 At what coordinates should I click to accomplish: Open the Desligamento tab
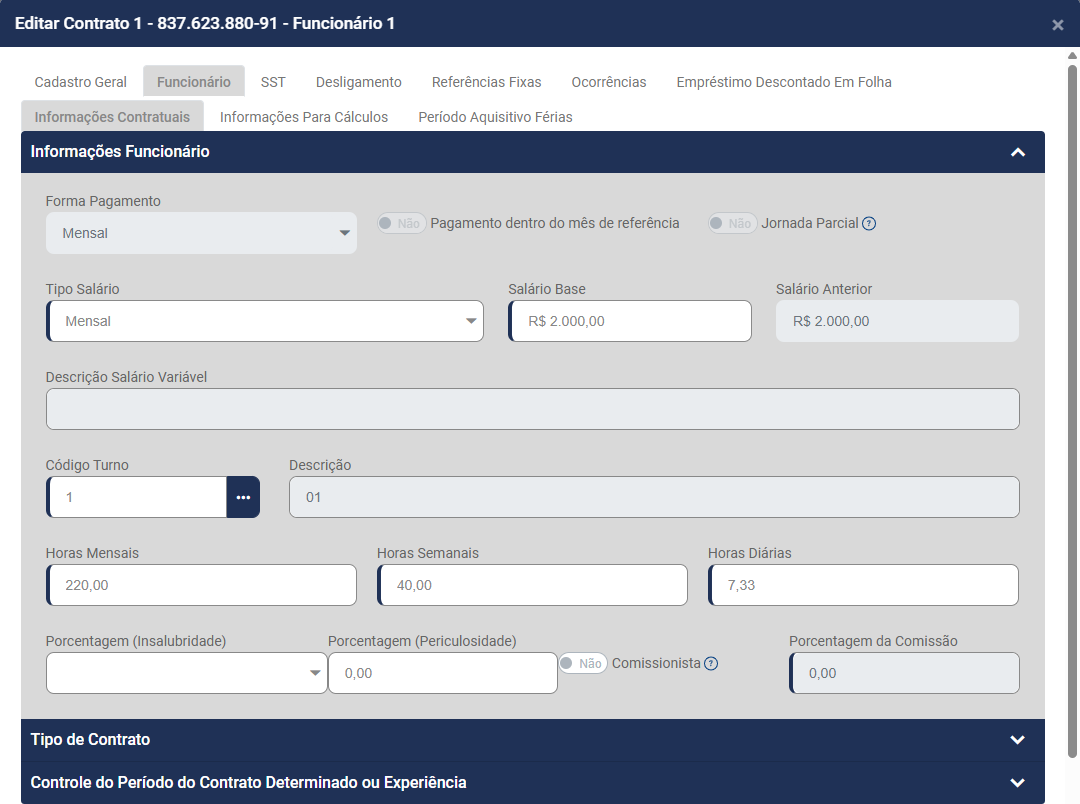point(358,82)
